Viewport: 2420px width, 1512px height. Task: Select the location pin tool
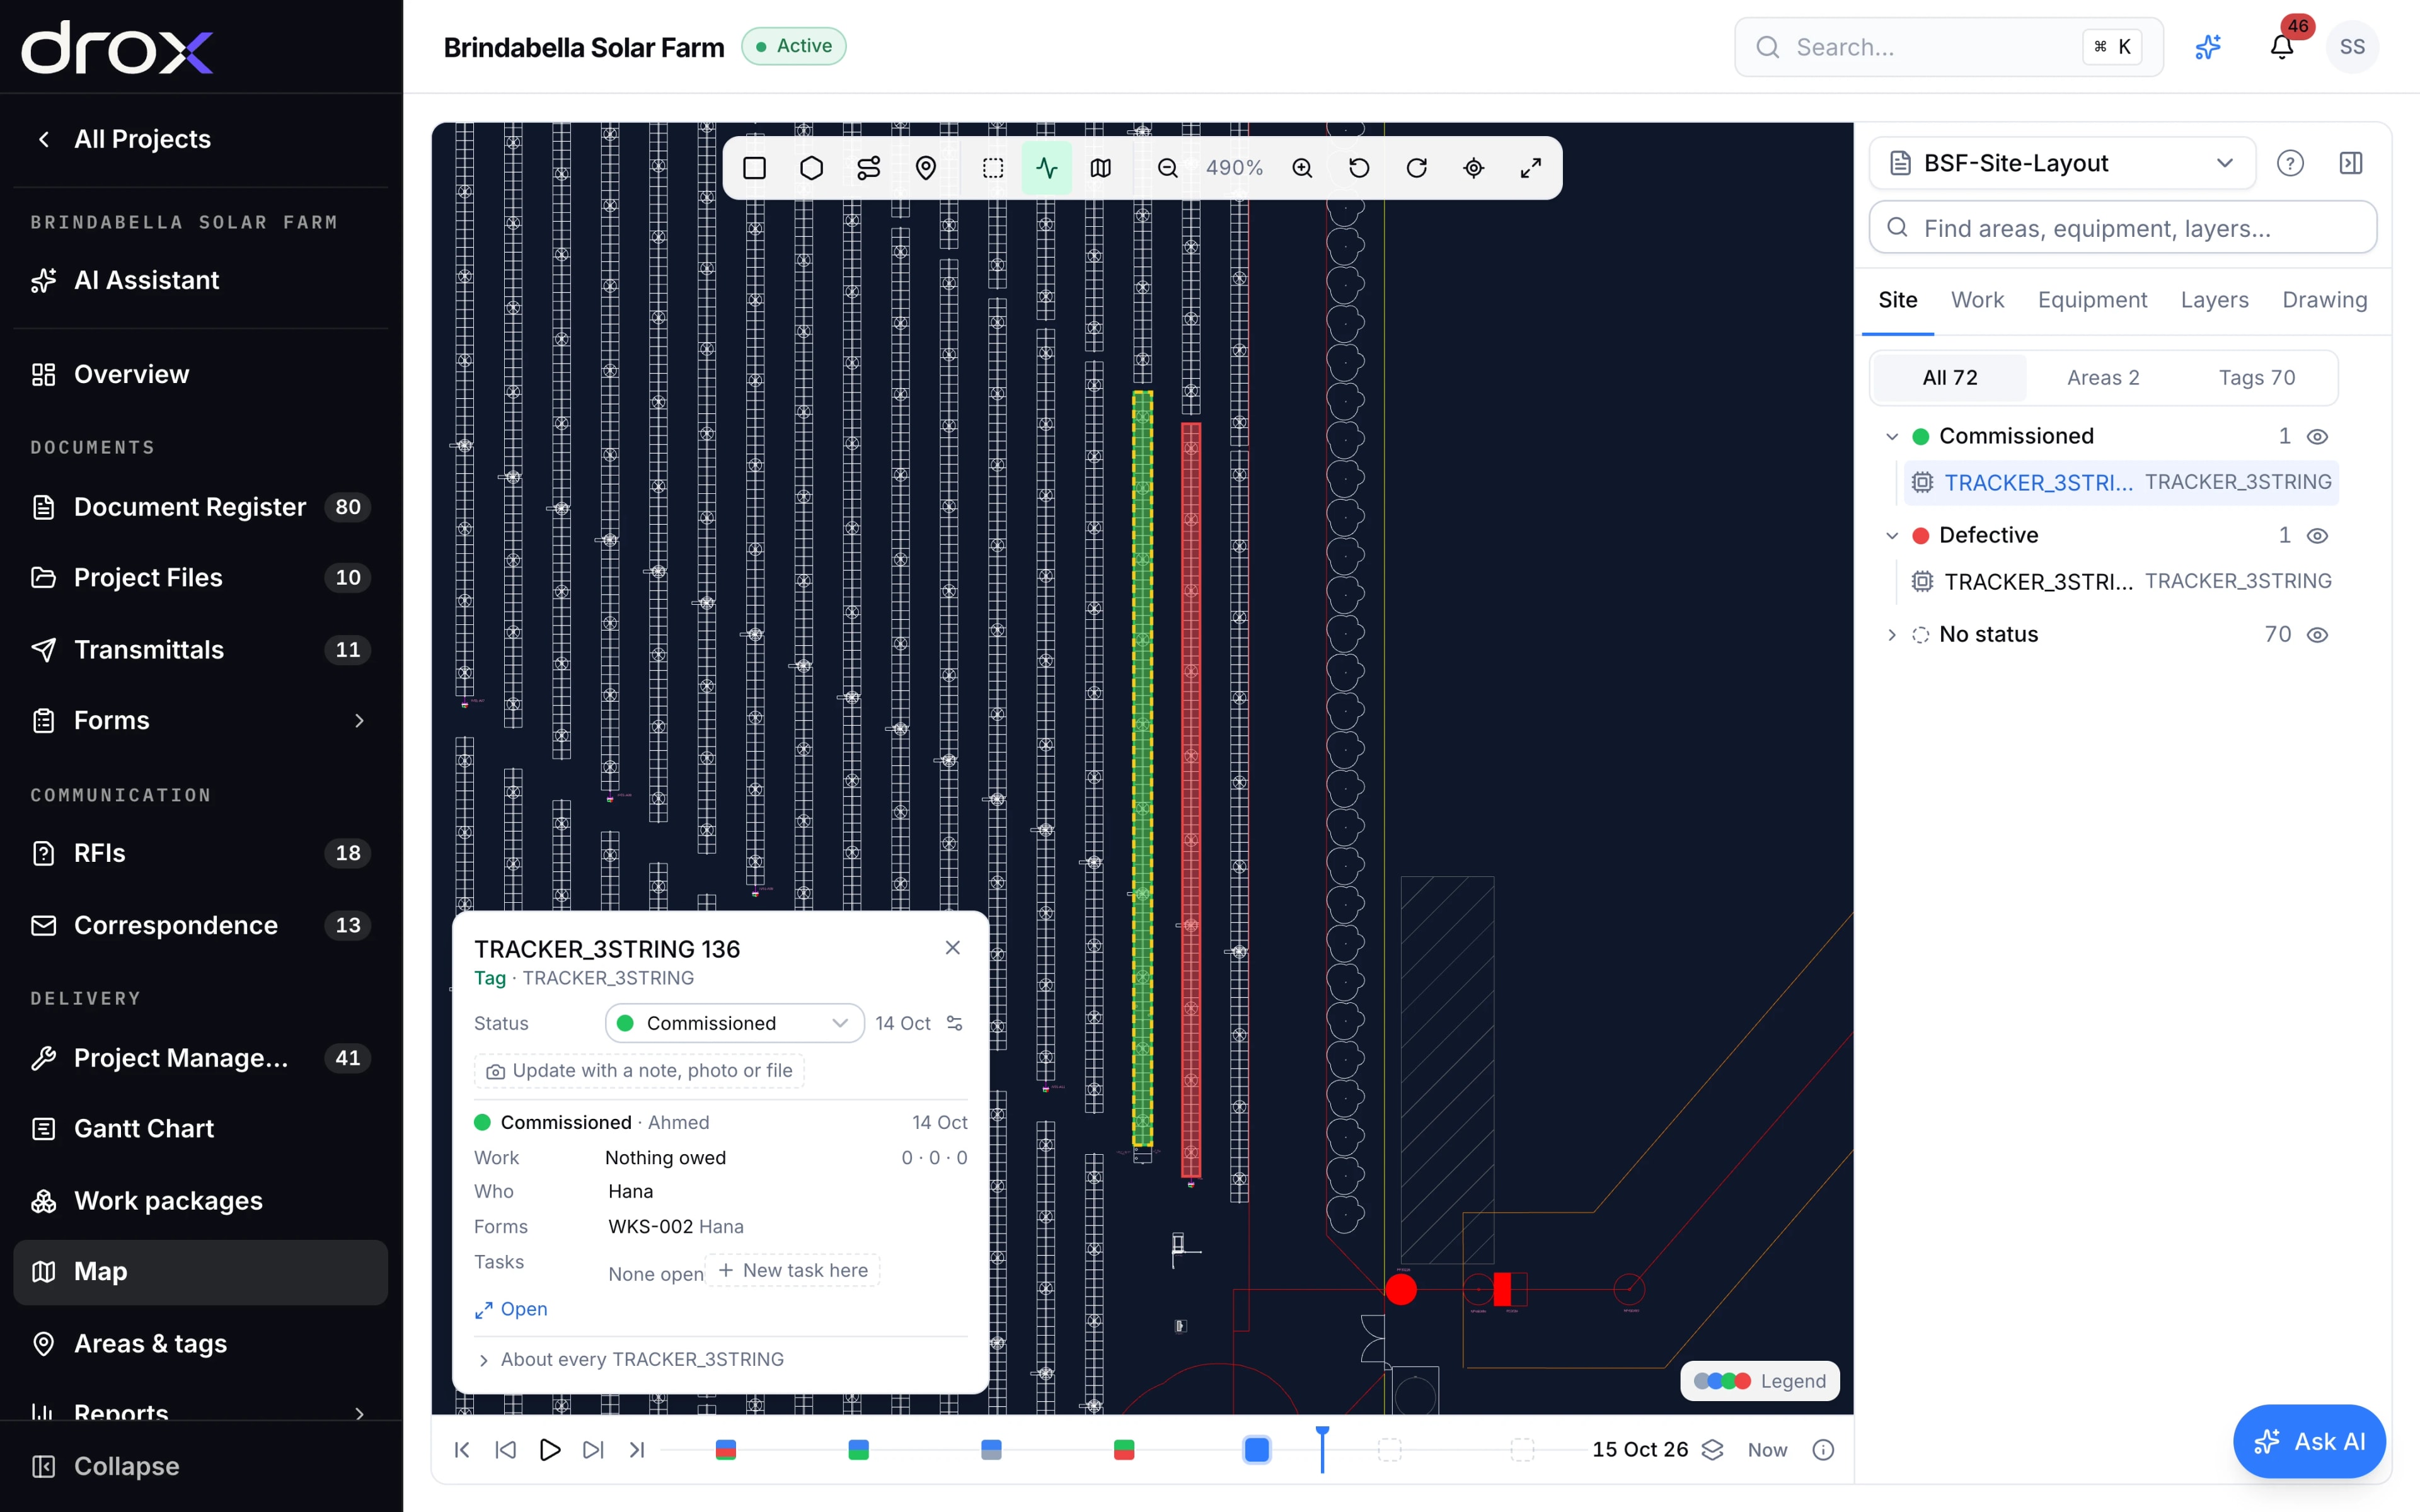click(926, 168)
